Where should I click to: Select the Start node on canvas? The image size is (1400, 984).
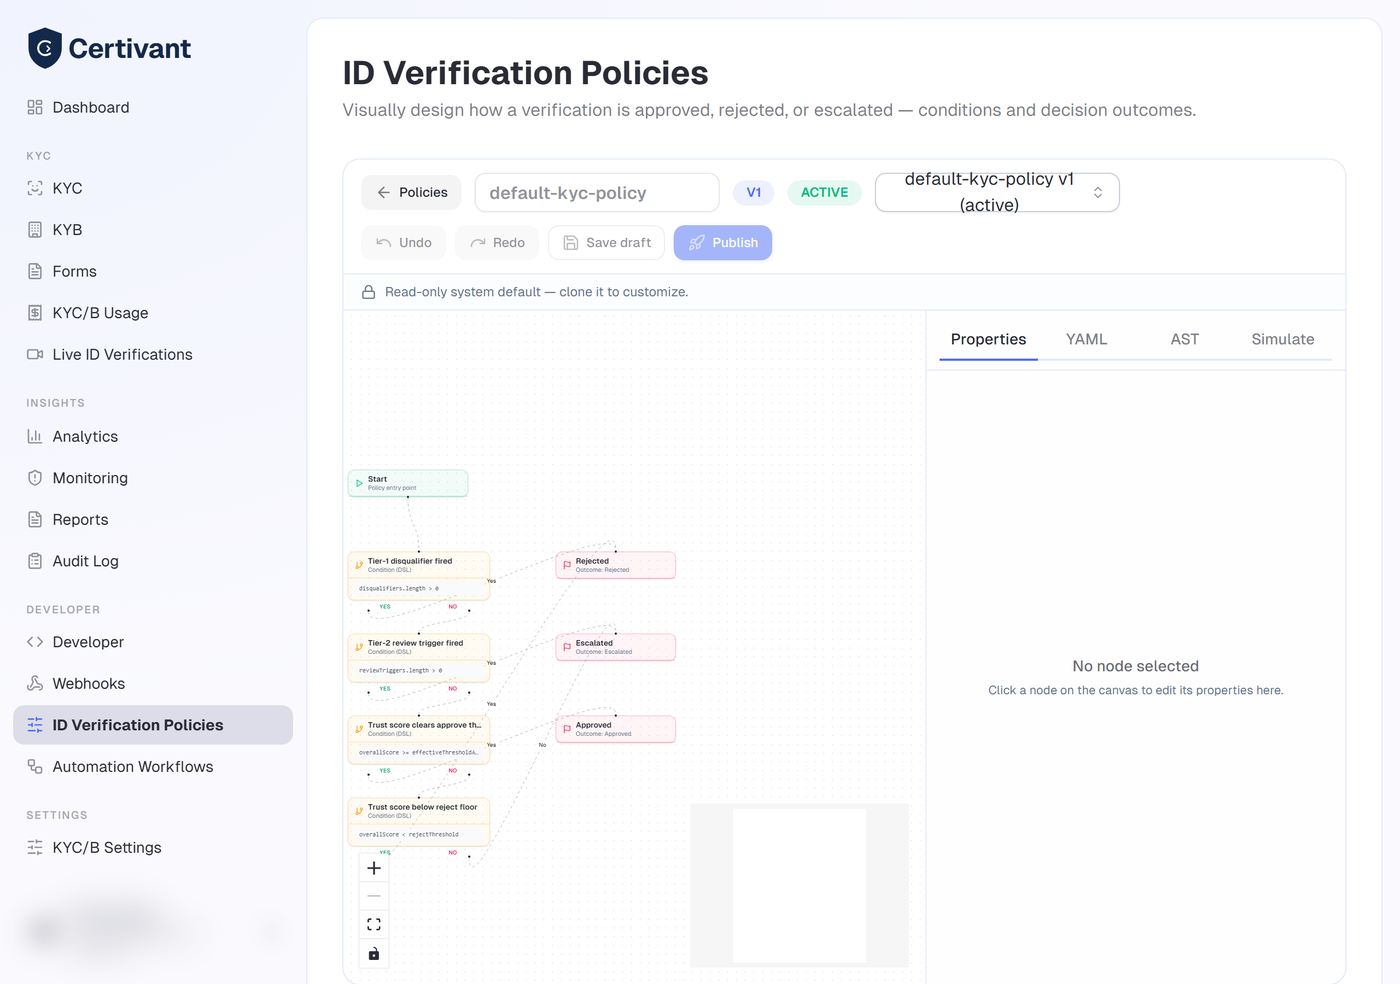point(408,483)
